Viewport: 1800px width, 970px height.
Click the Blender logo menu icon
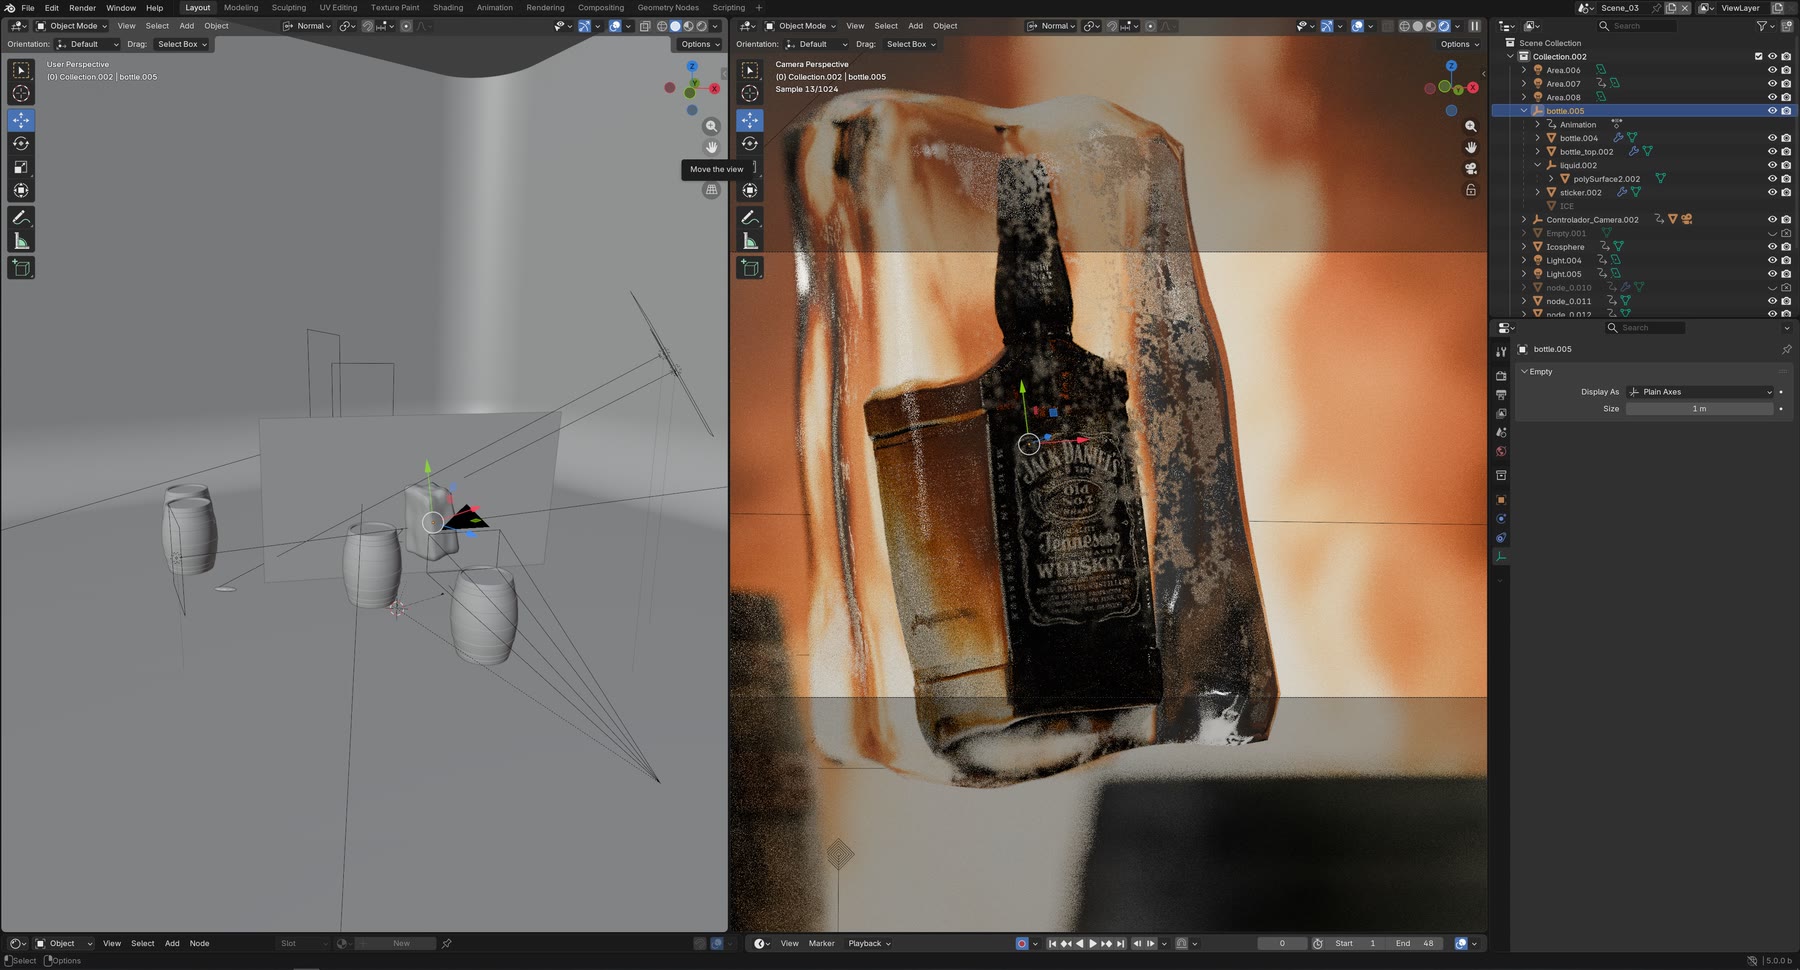pyautogui.click(x=9, y=8)
